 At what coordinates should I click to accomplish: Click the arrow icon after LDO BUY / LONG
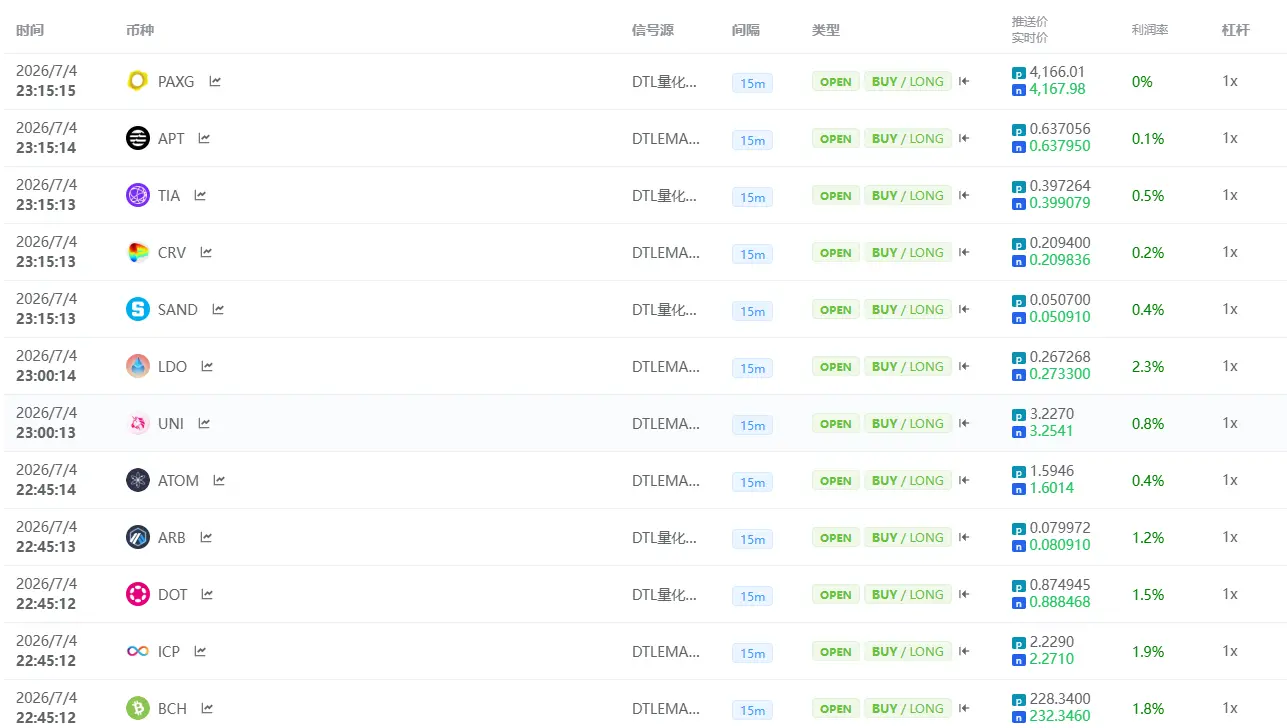[x=964, y=366]
